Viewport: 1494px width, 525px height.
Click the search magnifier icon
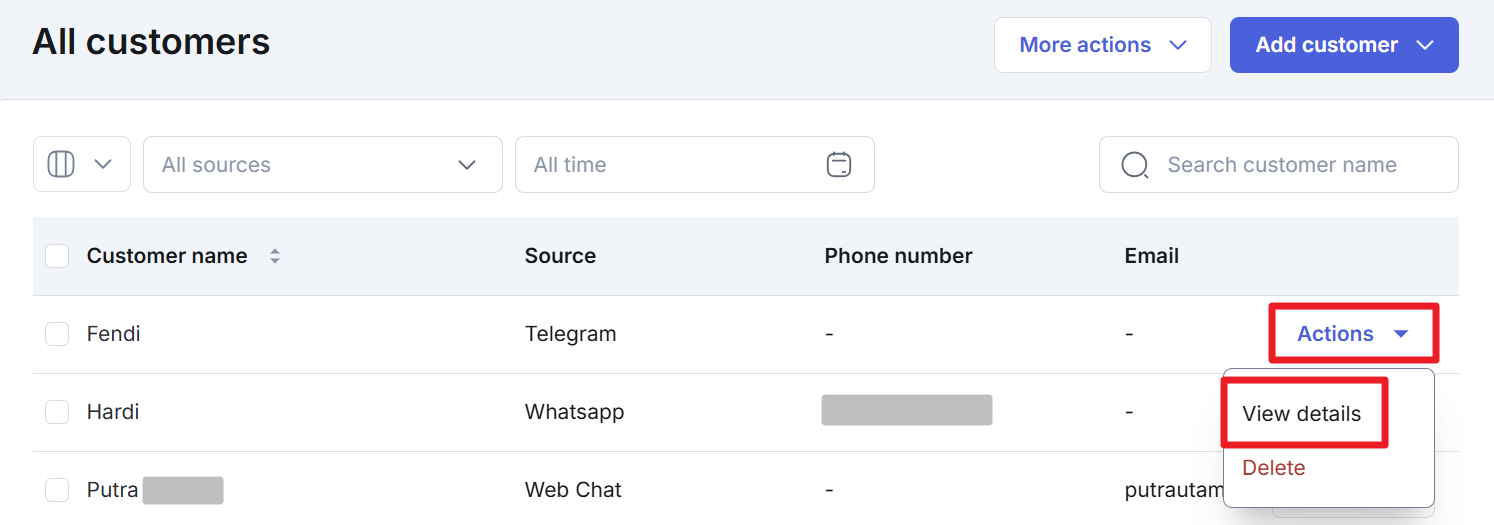click(x=1134, y=165)
